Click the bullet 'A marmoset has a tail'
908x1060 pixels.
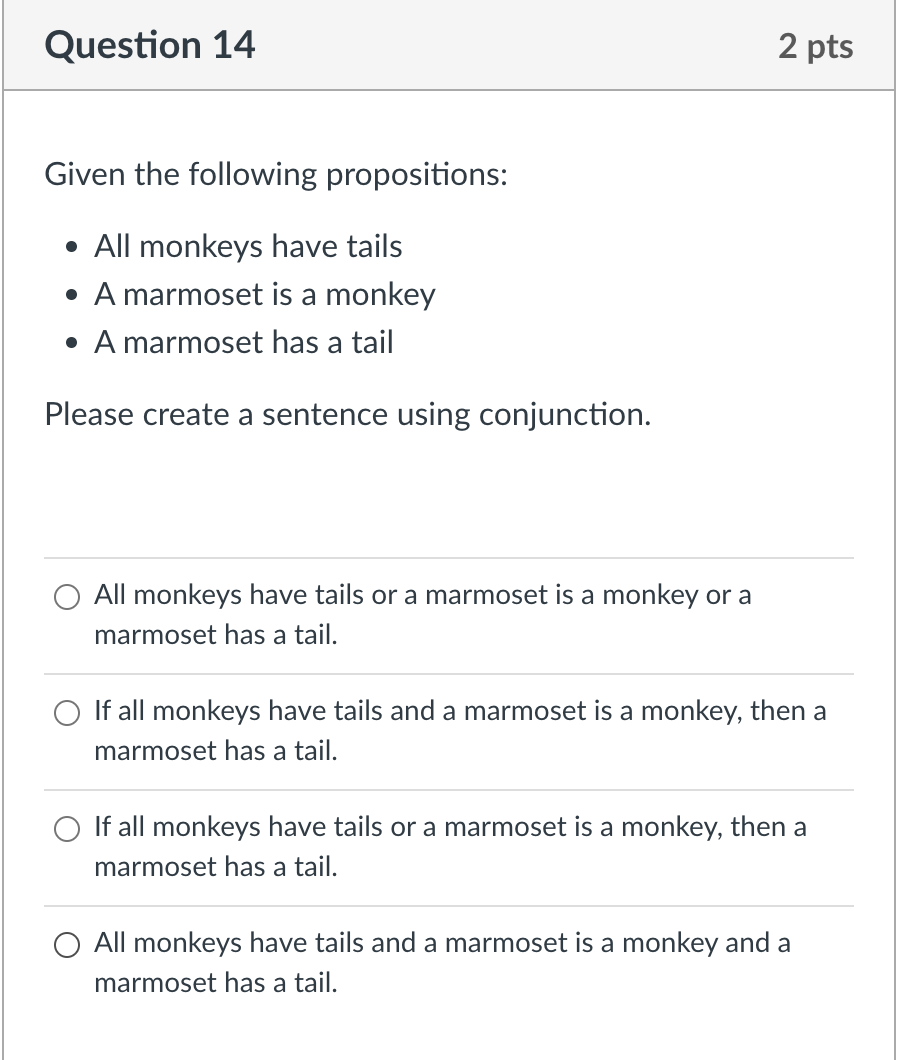243,342
